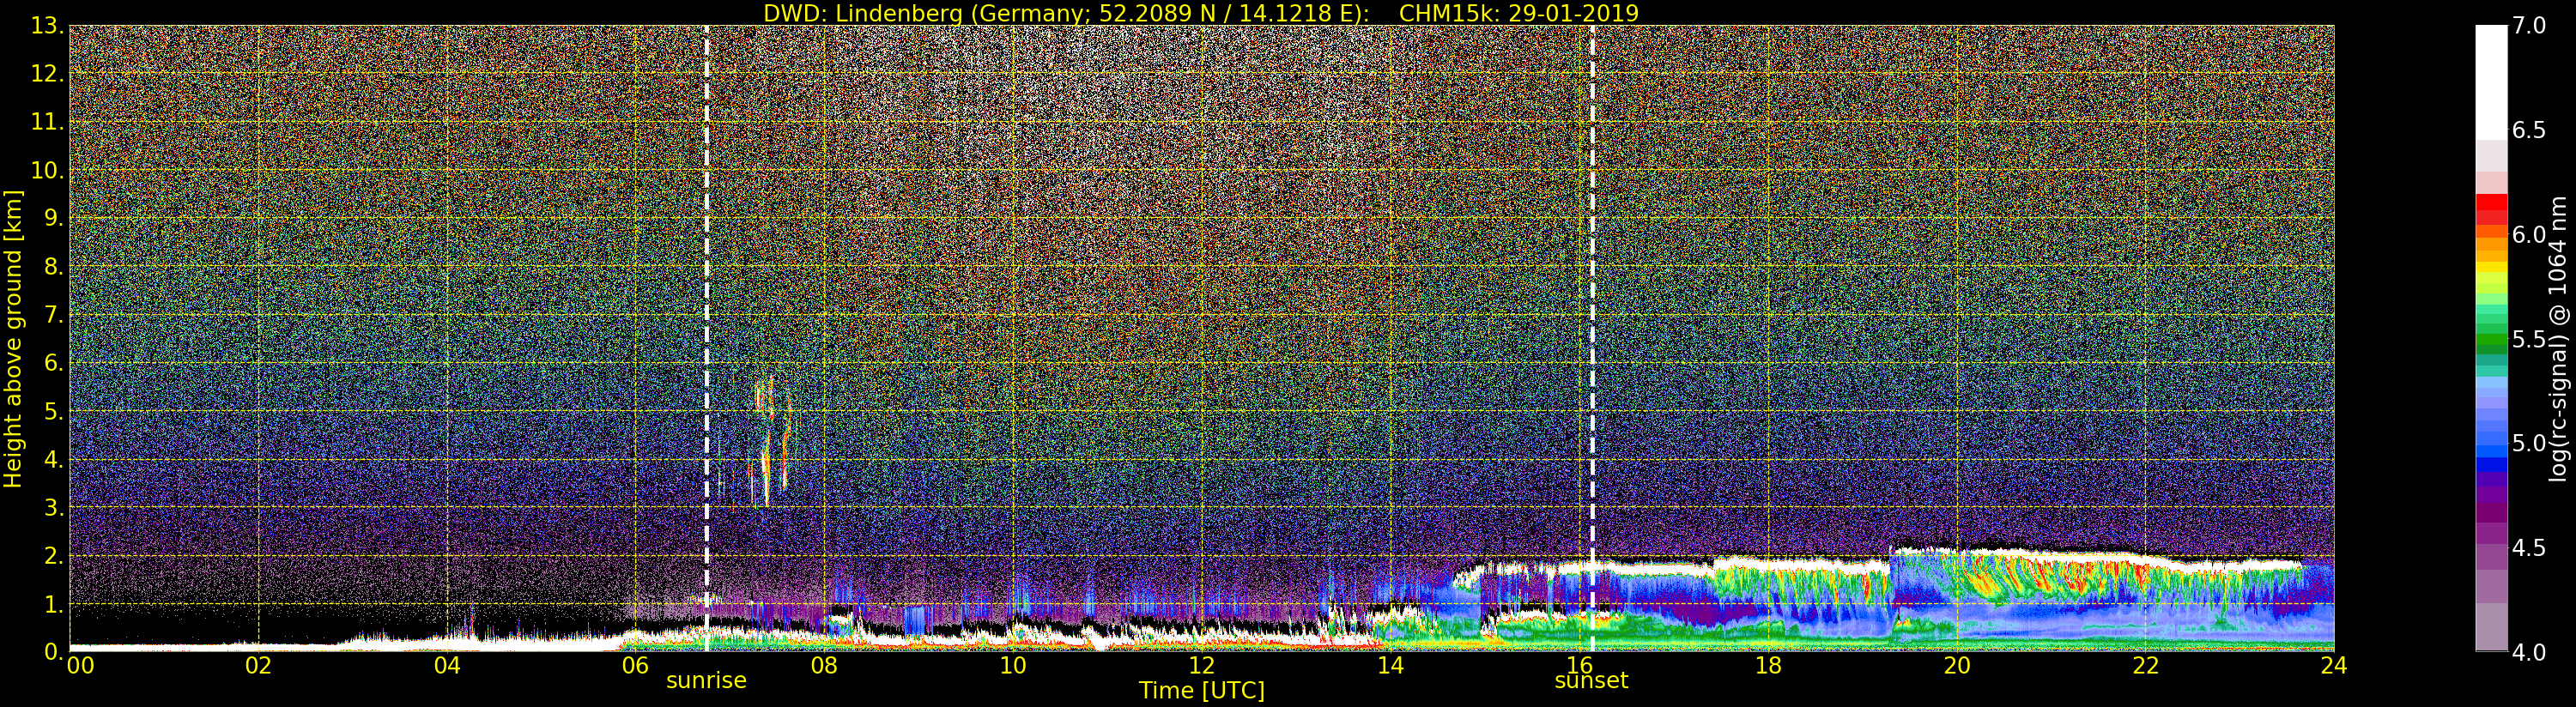
Task: Click the "sunset" text label
Action: click(1590, 681)
